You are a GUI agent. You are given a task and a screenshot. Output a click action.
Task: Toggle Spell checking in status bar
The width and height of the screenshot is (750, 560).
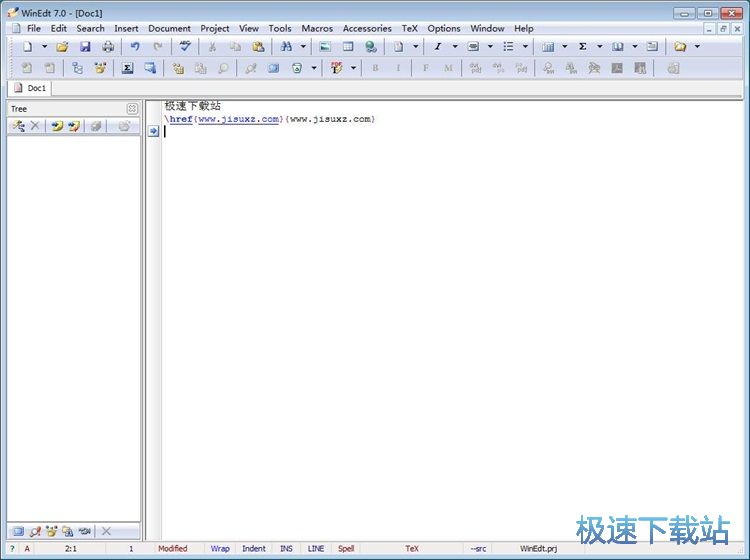346,549
